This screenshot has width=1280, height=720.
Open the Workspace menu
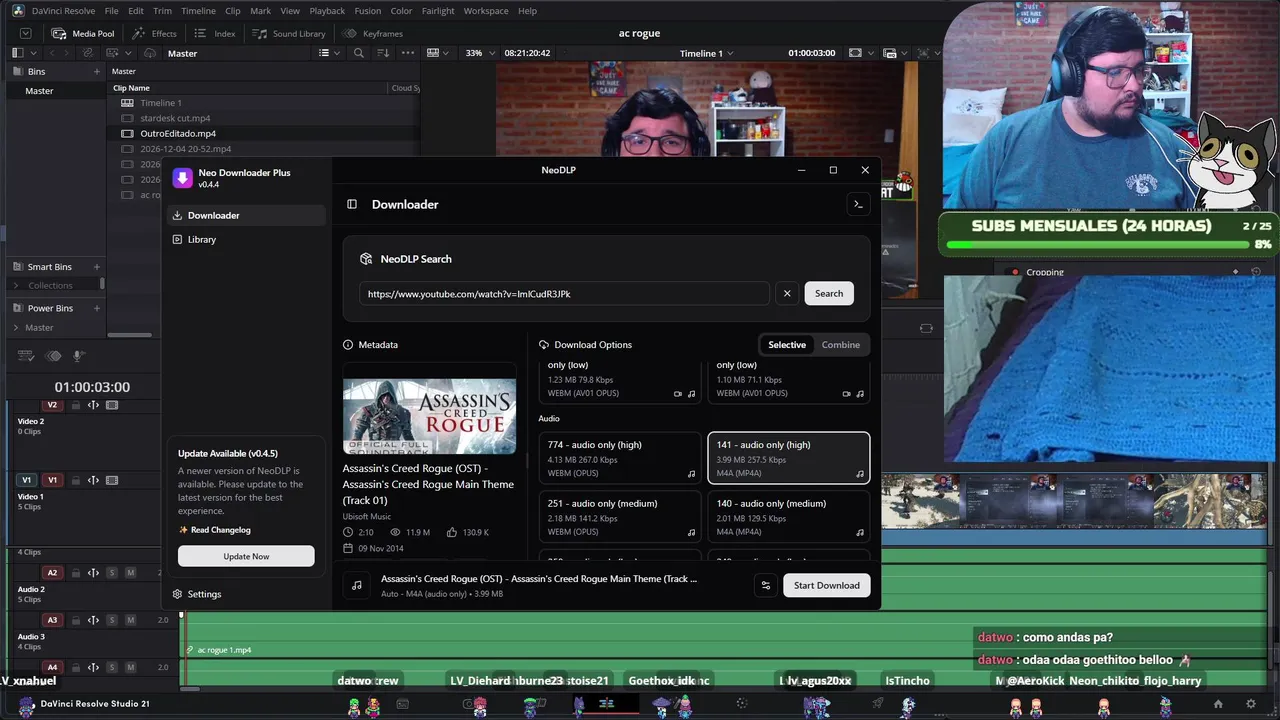click(486, 11)
